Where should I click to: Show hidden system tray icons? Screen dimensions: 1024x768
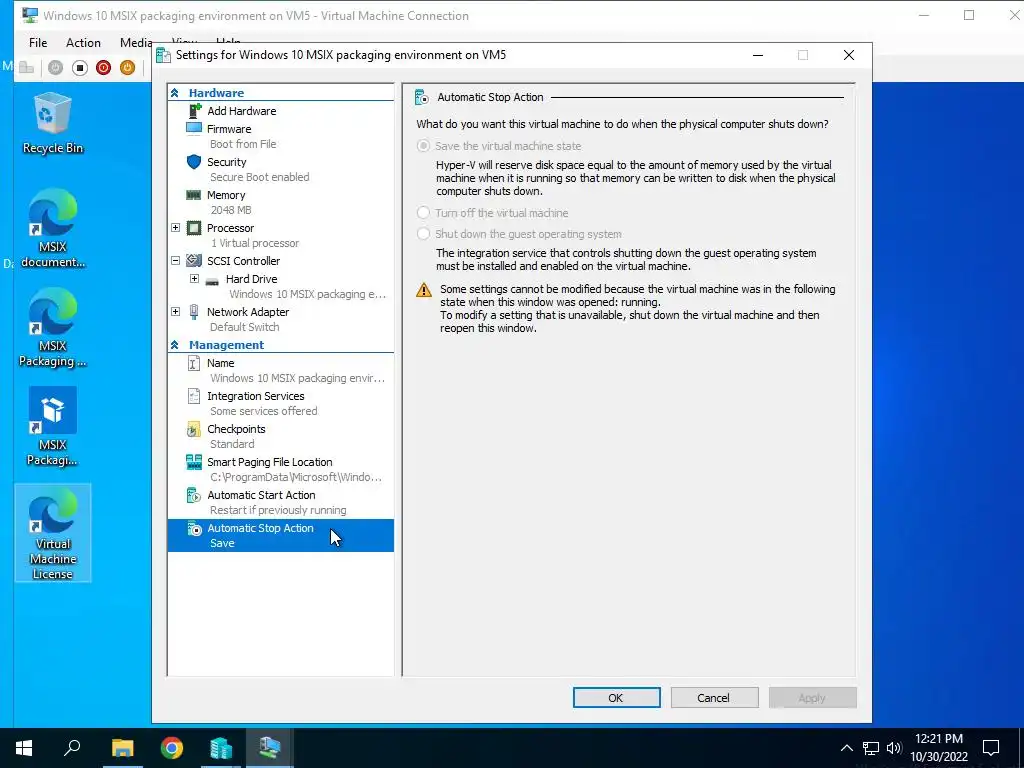(846, 748)
